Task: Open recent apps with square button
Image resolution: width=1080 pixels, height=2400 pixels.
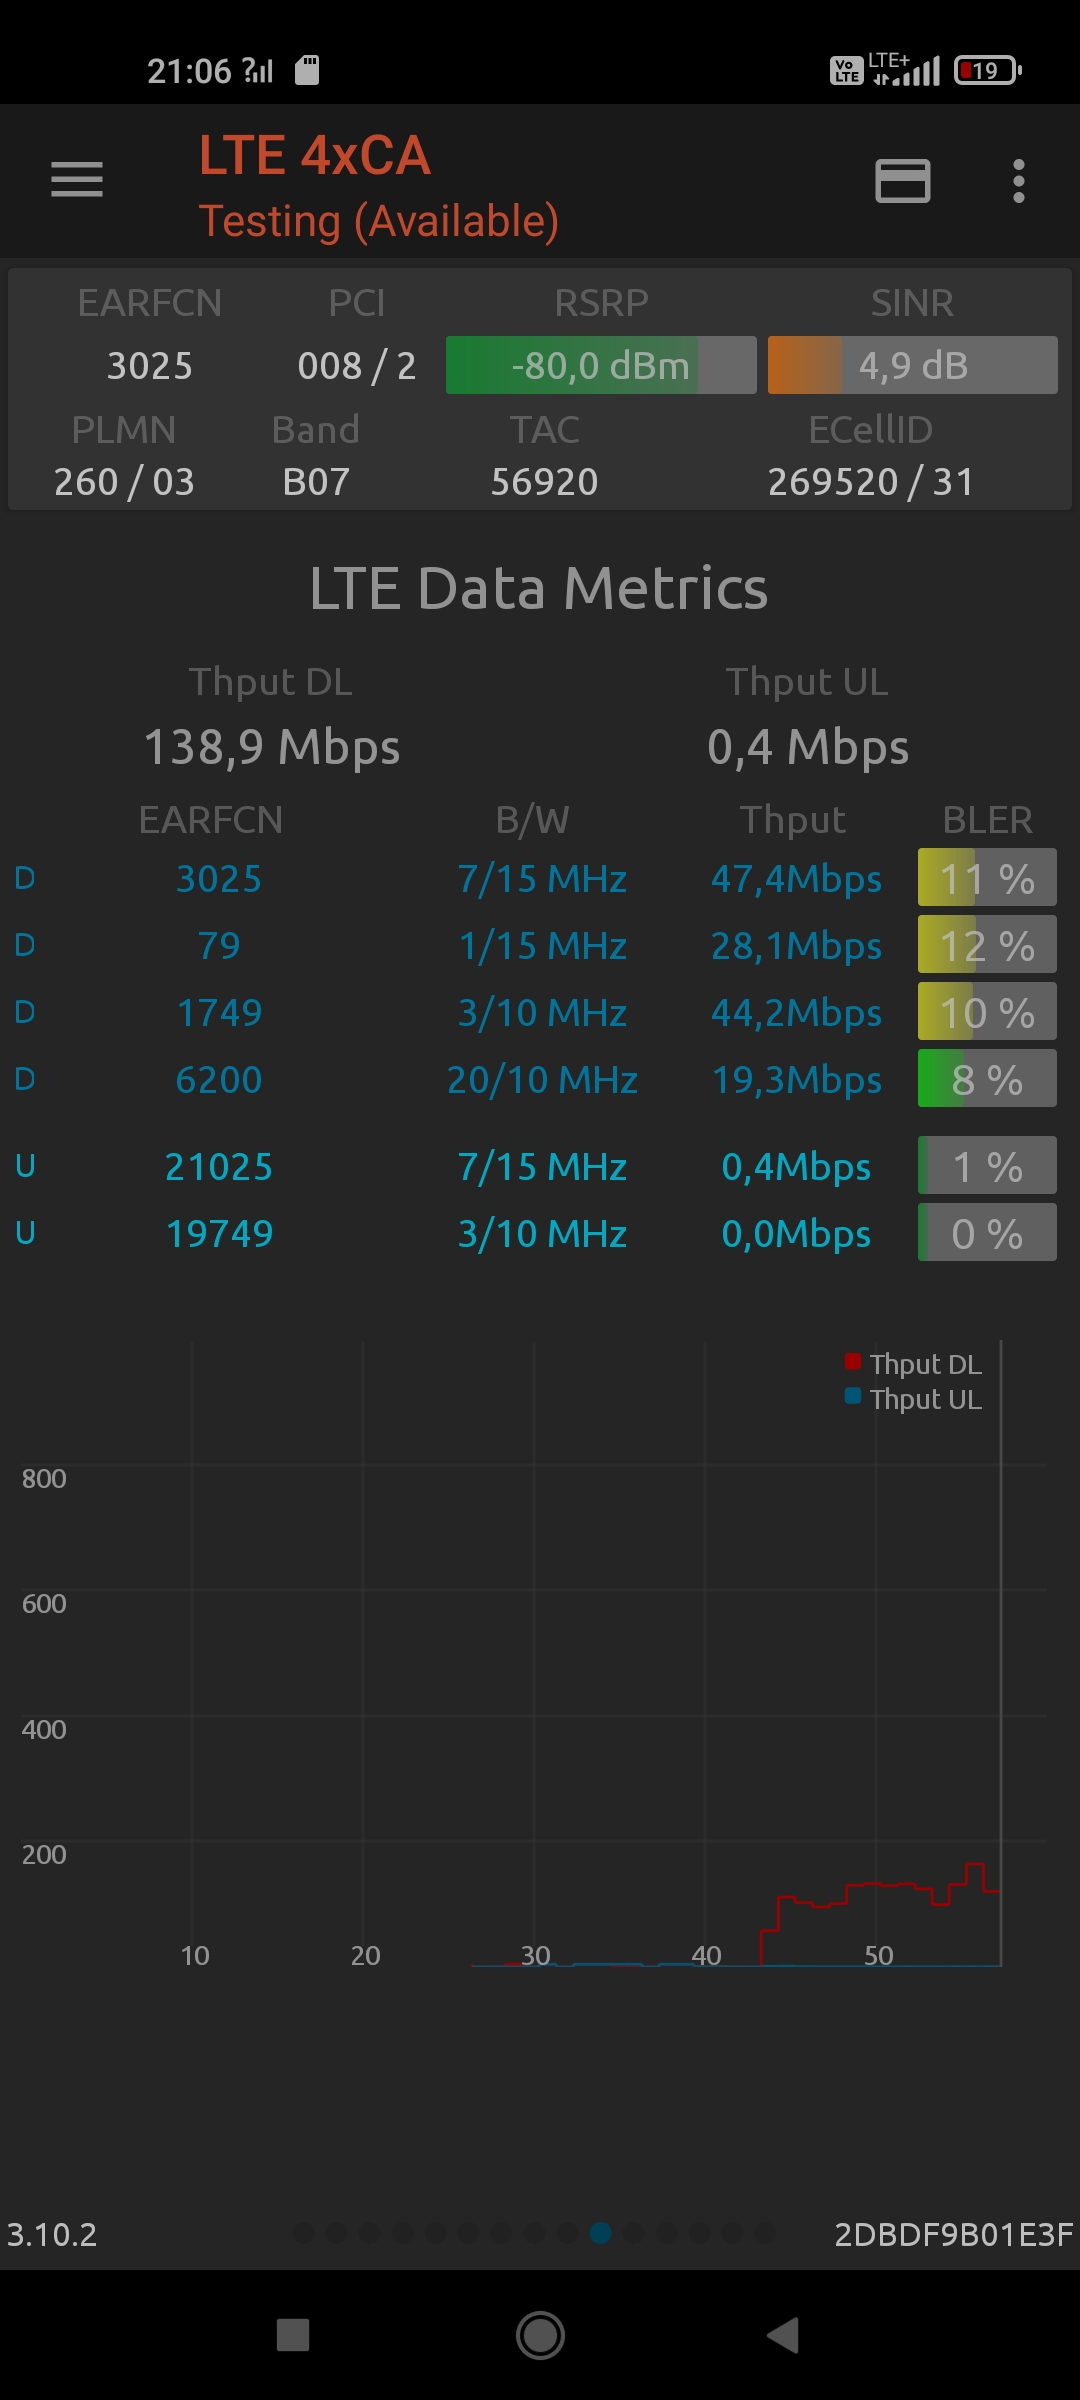Action: (x=293, y=2335)
